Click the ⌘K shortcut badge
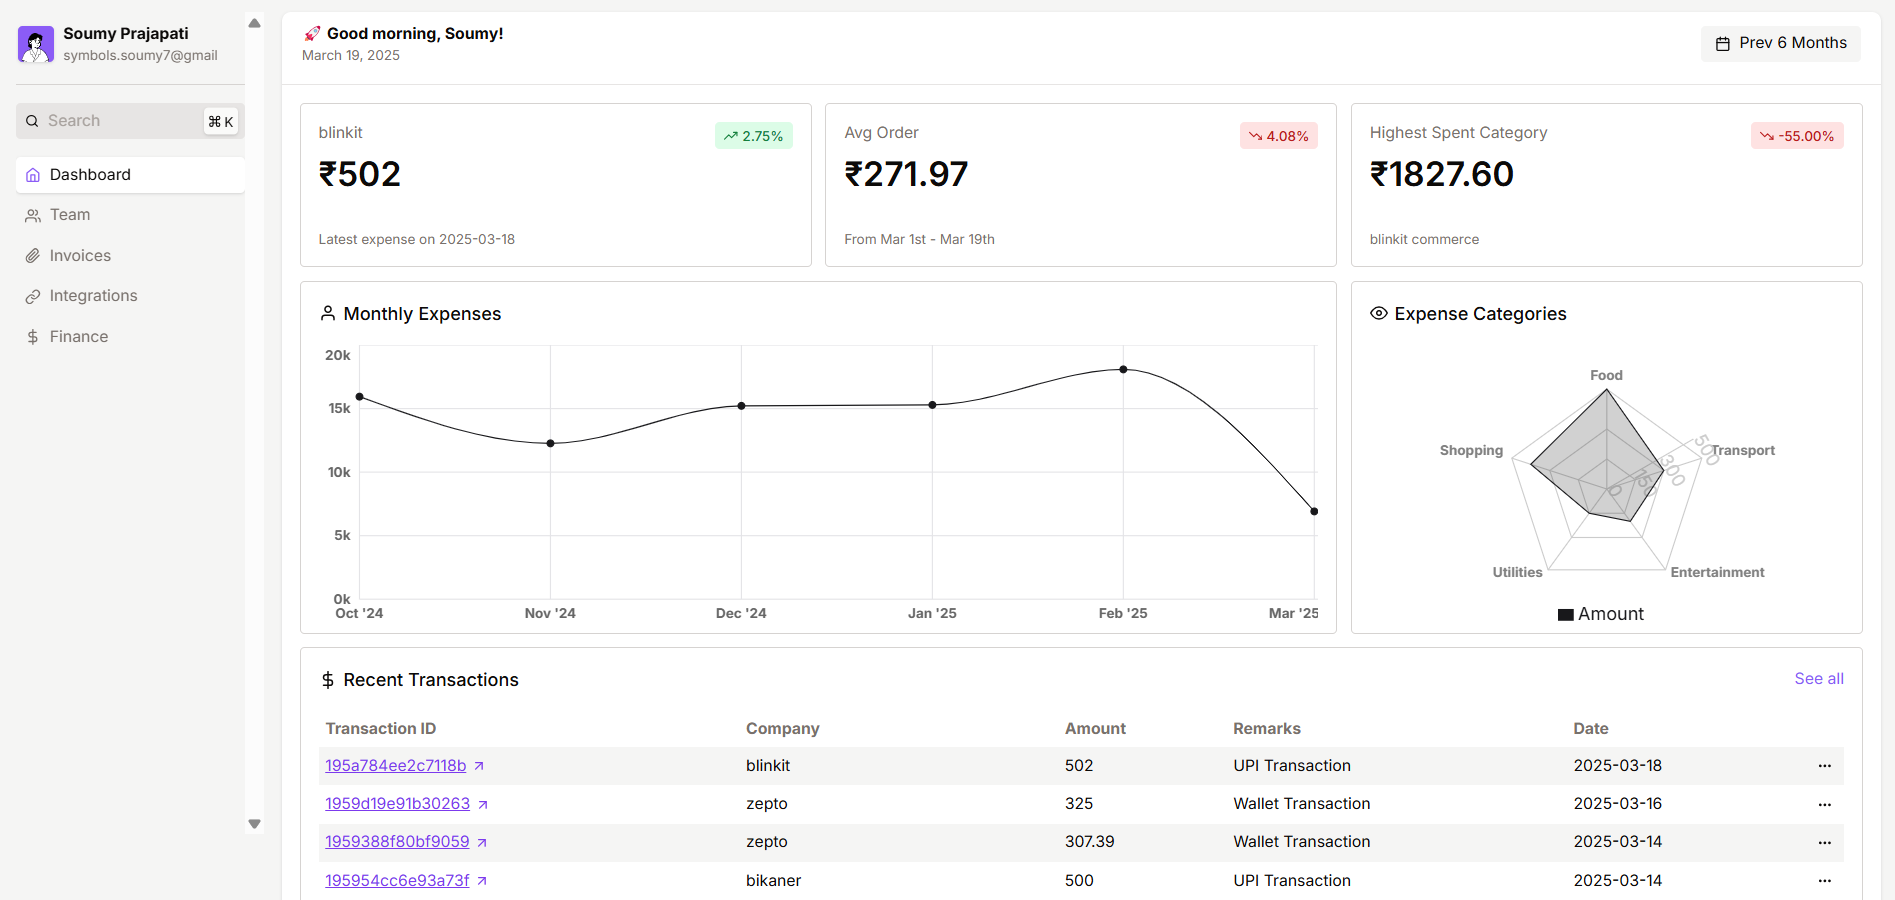1895x900 pixels. (x=221, y=122)
